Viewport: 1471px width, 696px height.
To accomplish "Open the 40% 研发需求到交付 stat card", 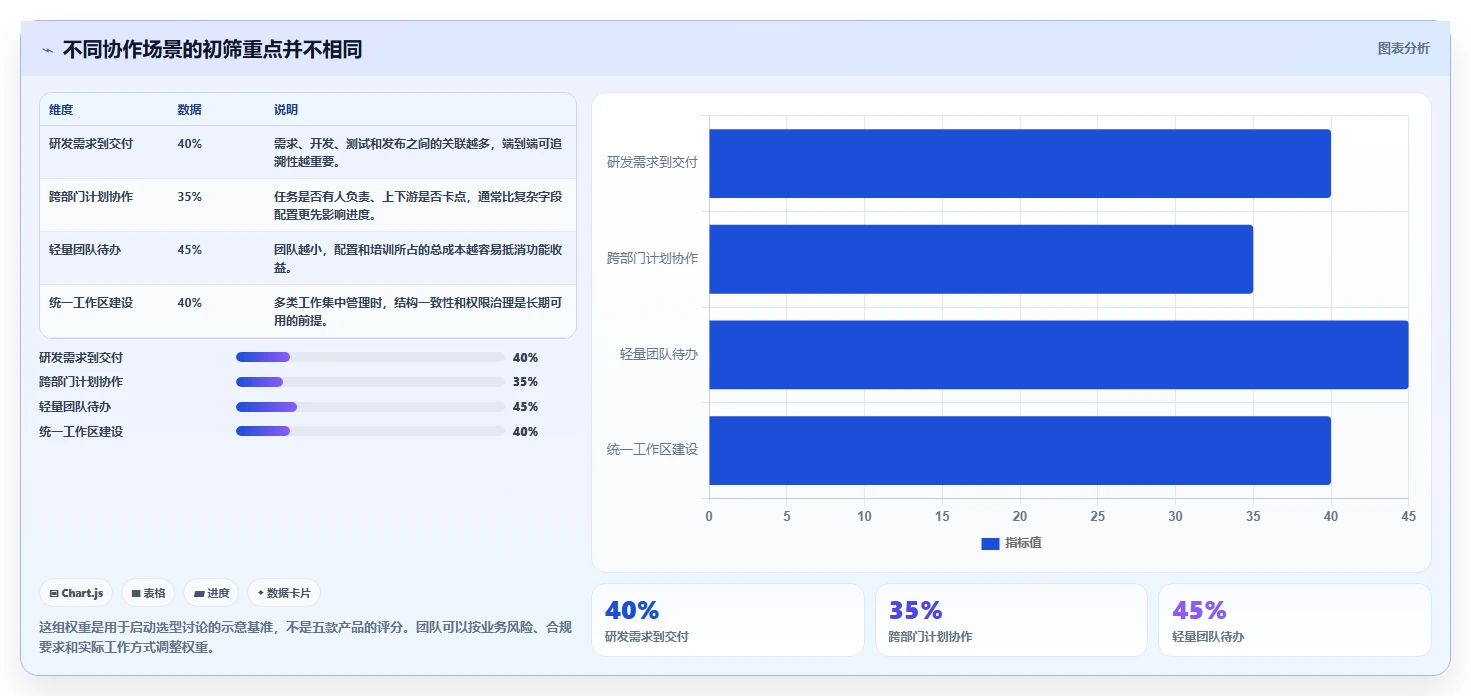I will click(x=728, y=620).
